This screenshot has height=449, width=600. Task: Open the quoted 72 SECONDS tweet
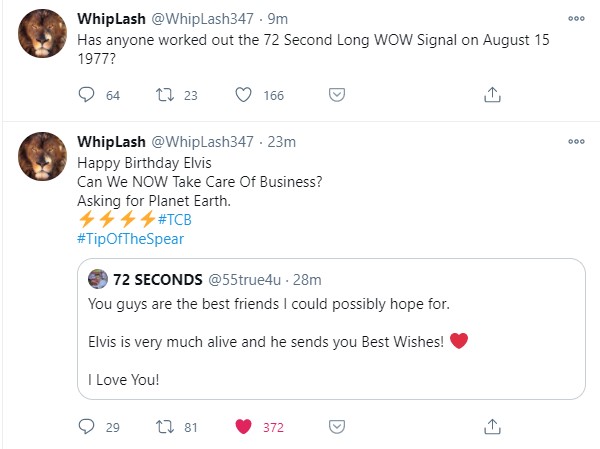[x=330, y=340]
